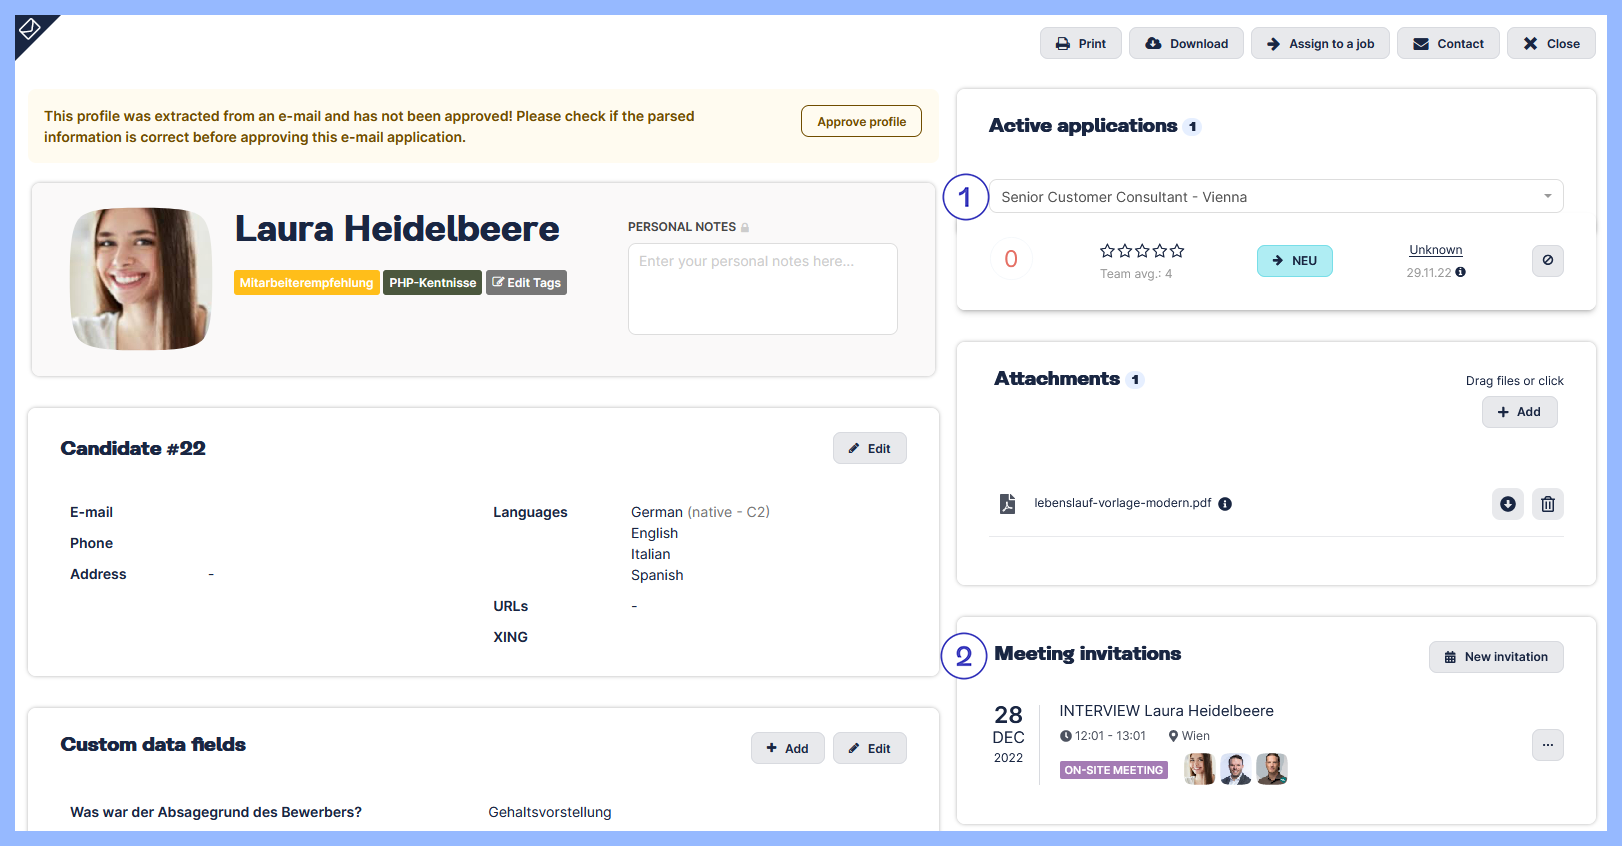Set the star rating to five stars
Viewport: 1622px width, 846px height.
click(1177, 251)
